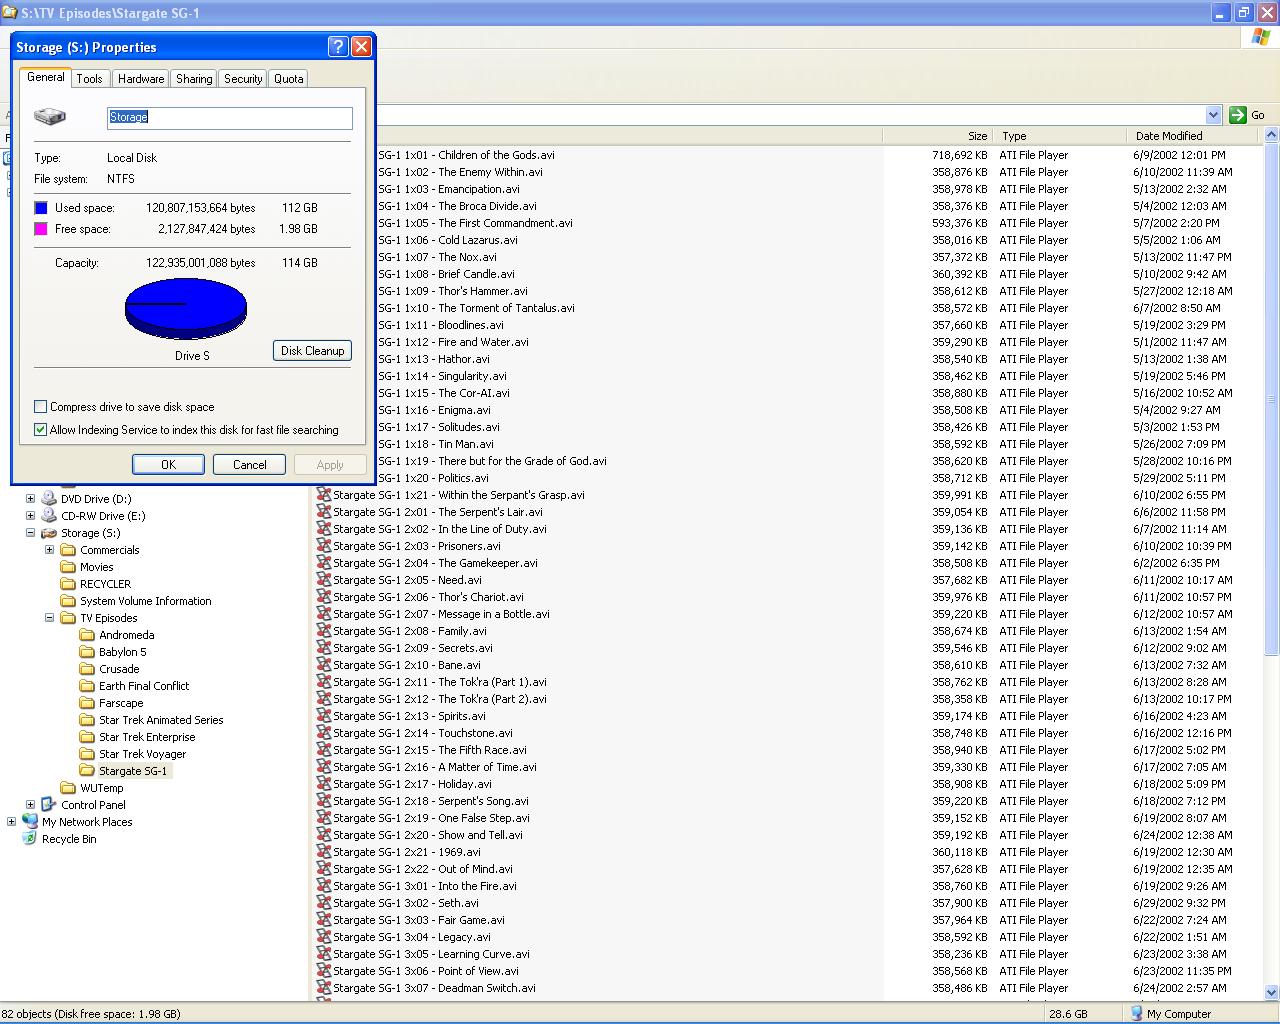Close the Storage Properties dialog
The image size is (1280, 1024).
(x=362, y=46)
